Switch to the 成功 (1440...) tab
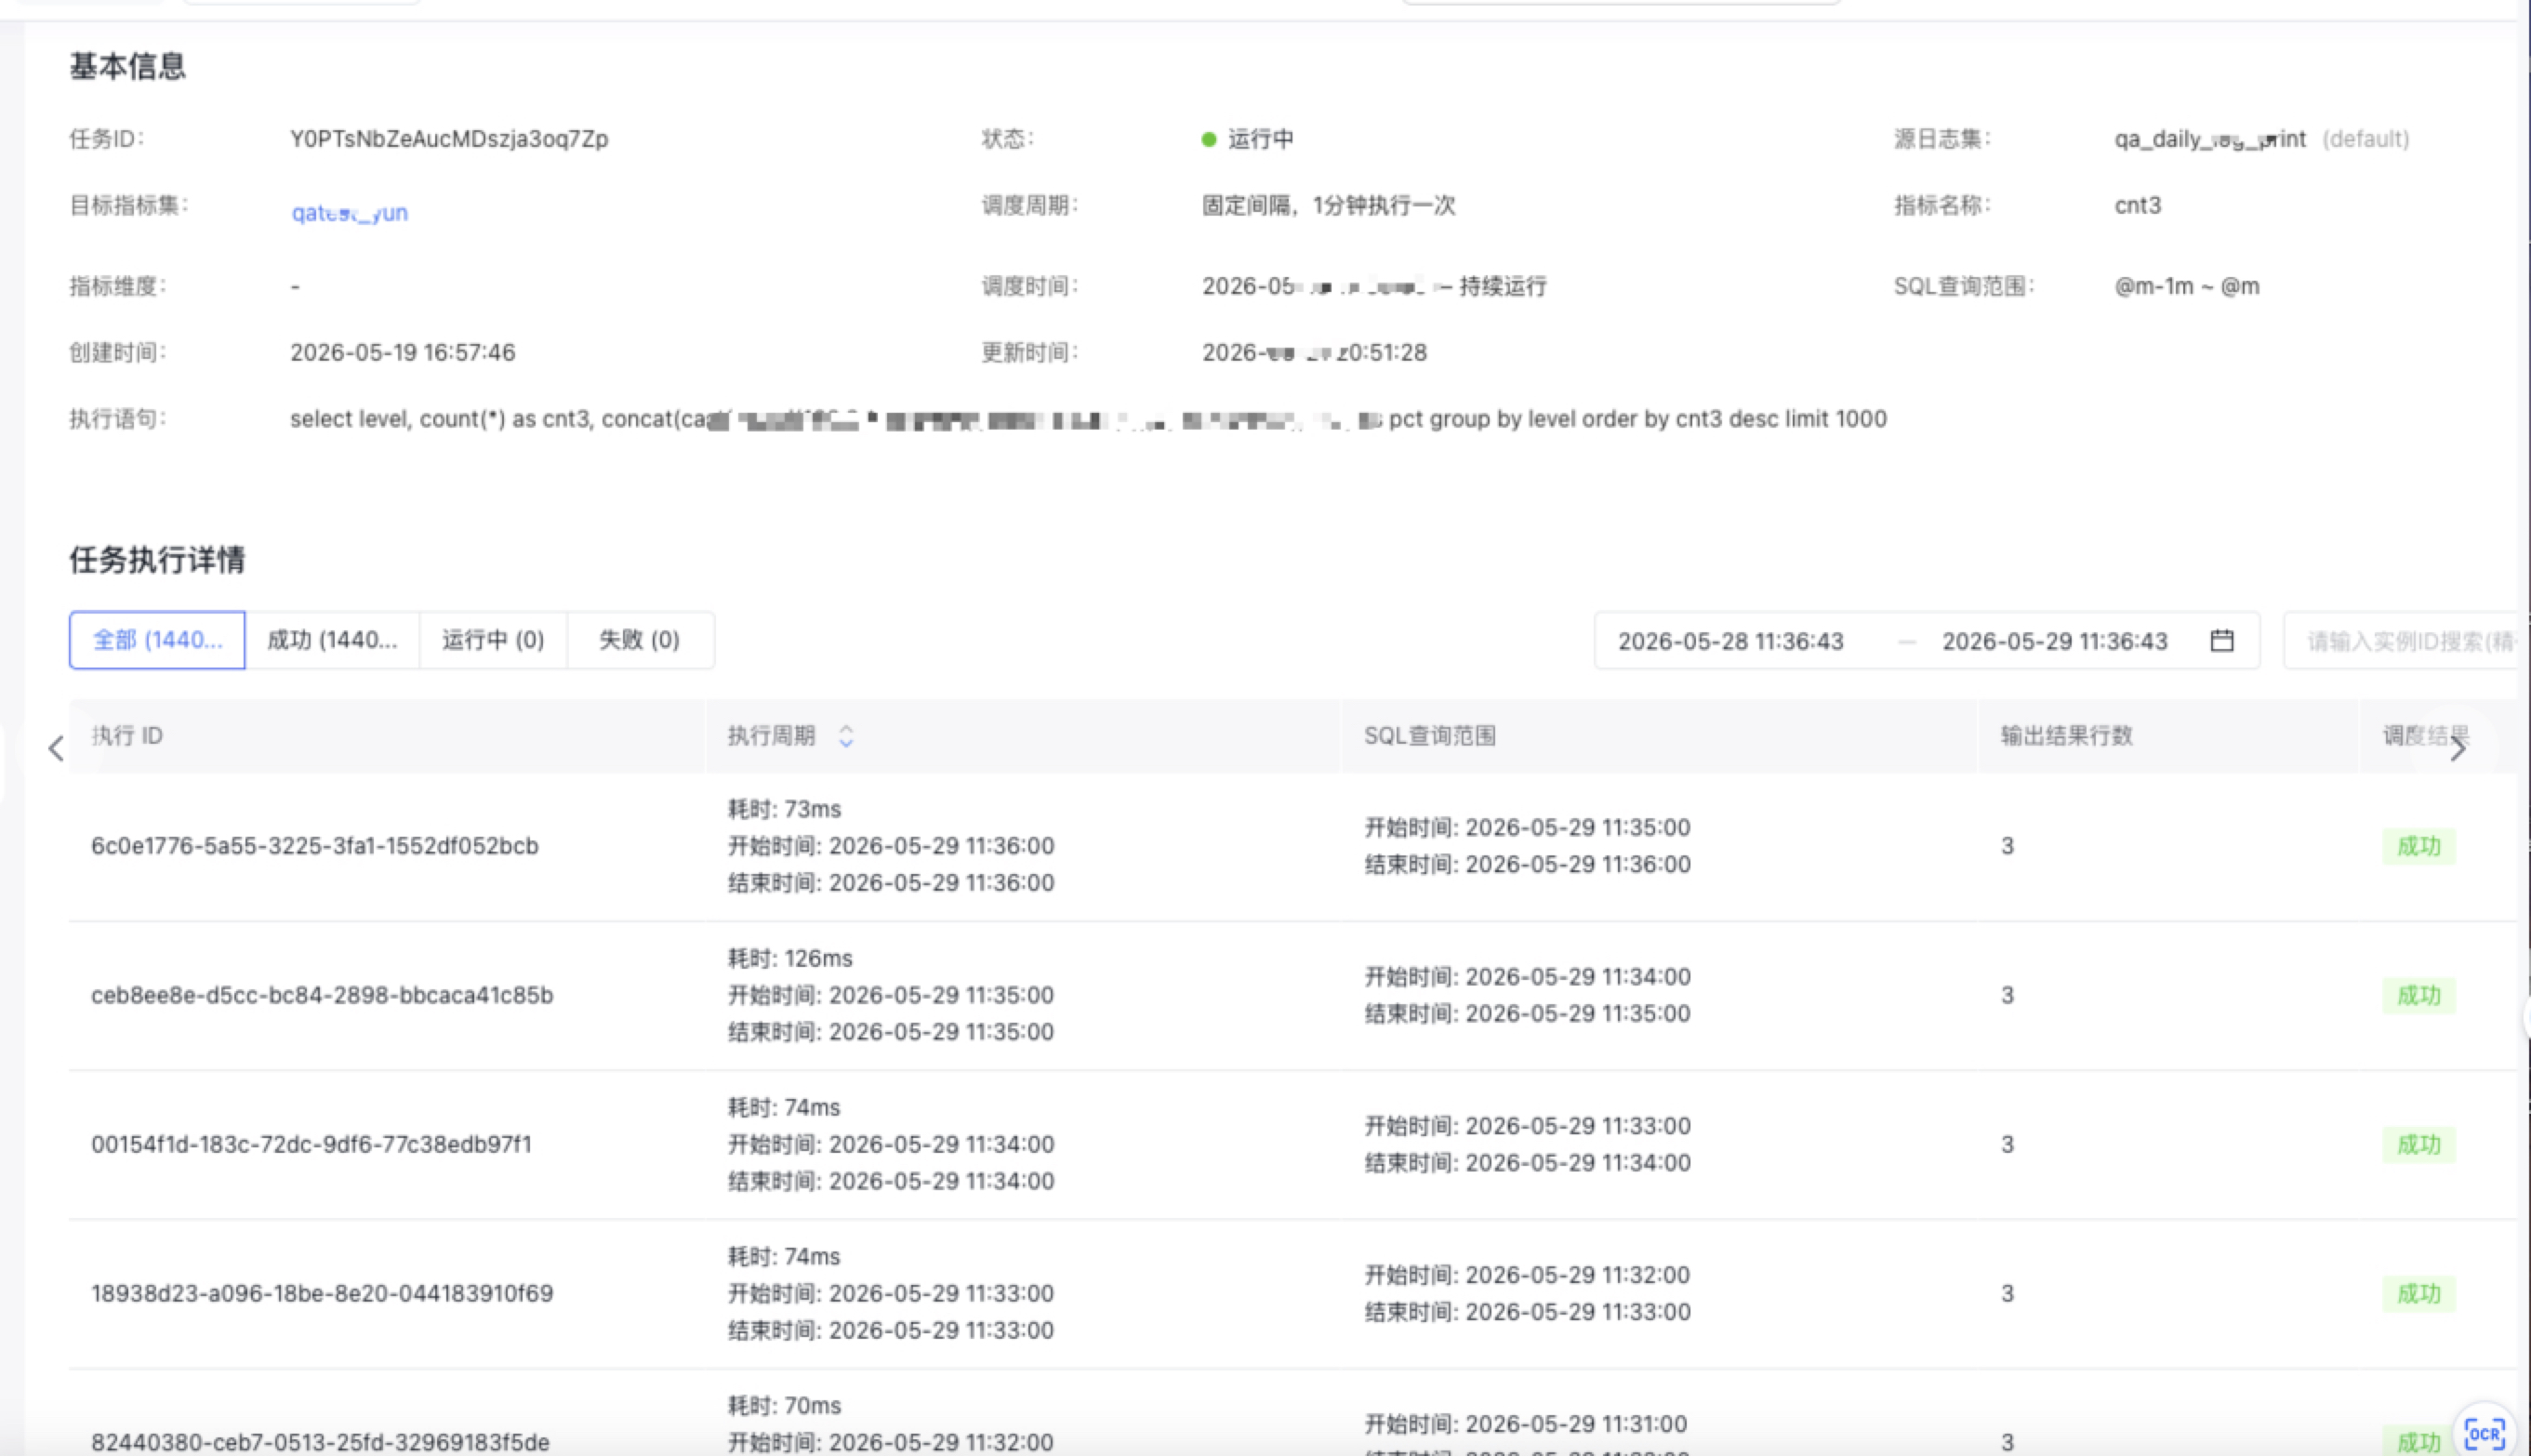This screenshot has width=2531, height=1456. click(332, 640)
